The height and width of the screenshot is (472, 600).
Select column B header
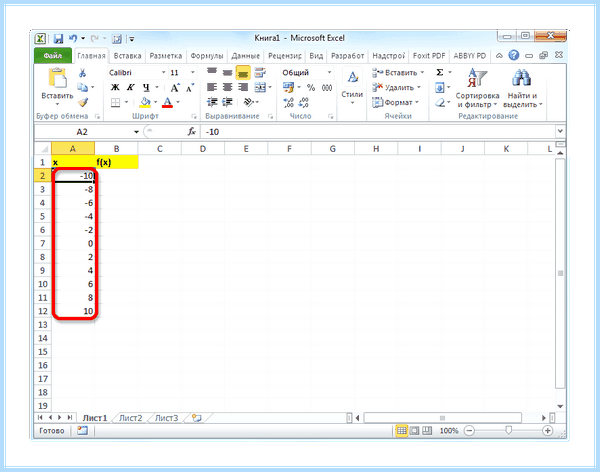click(116, 149)
